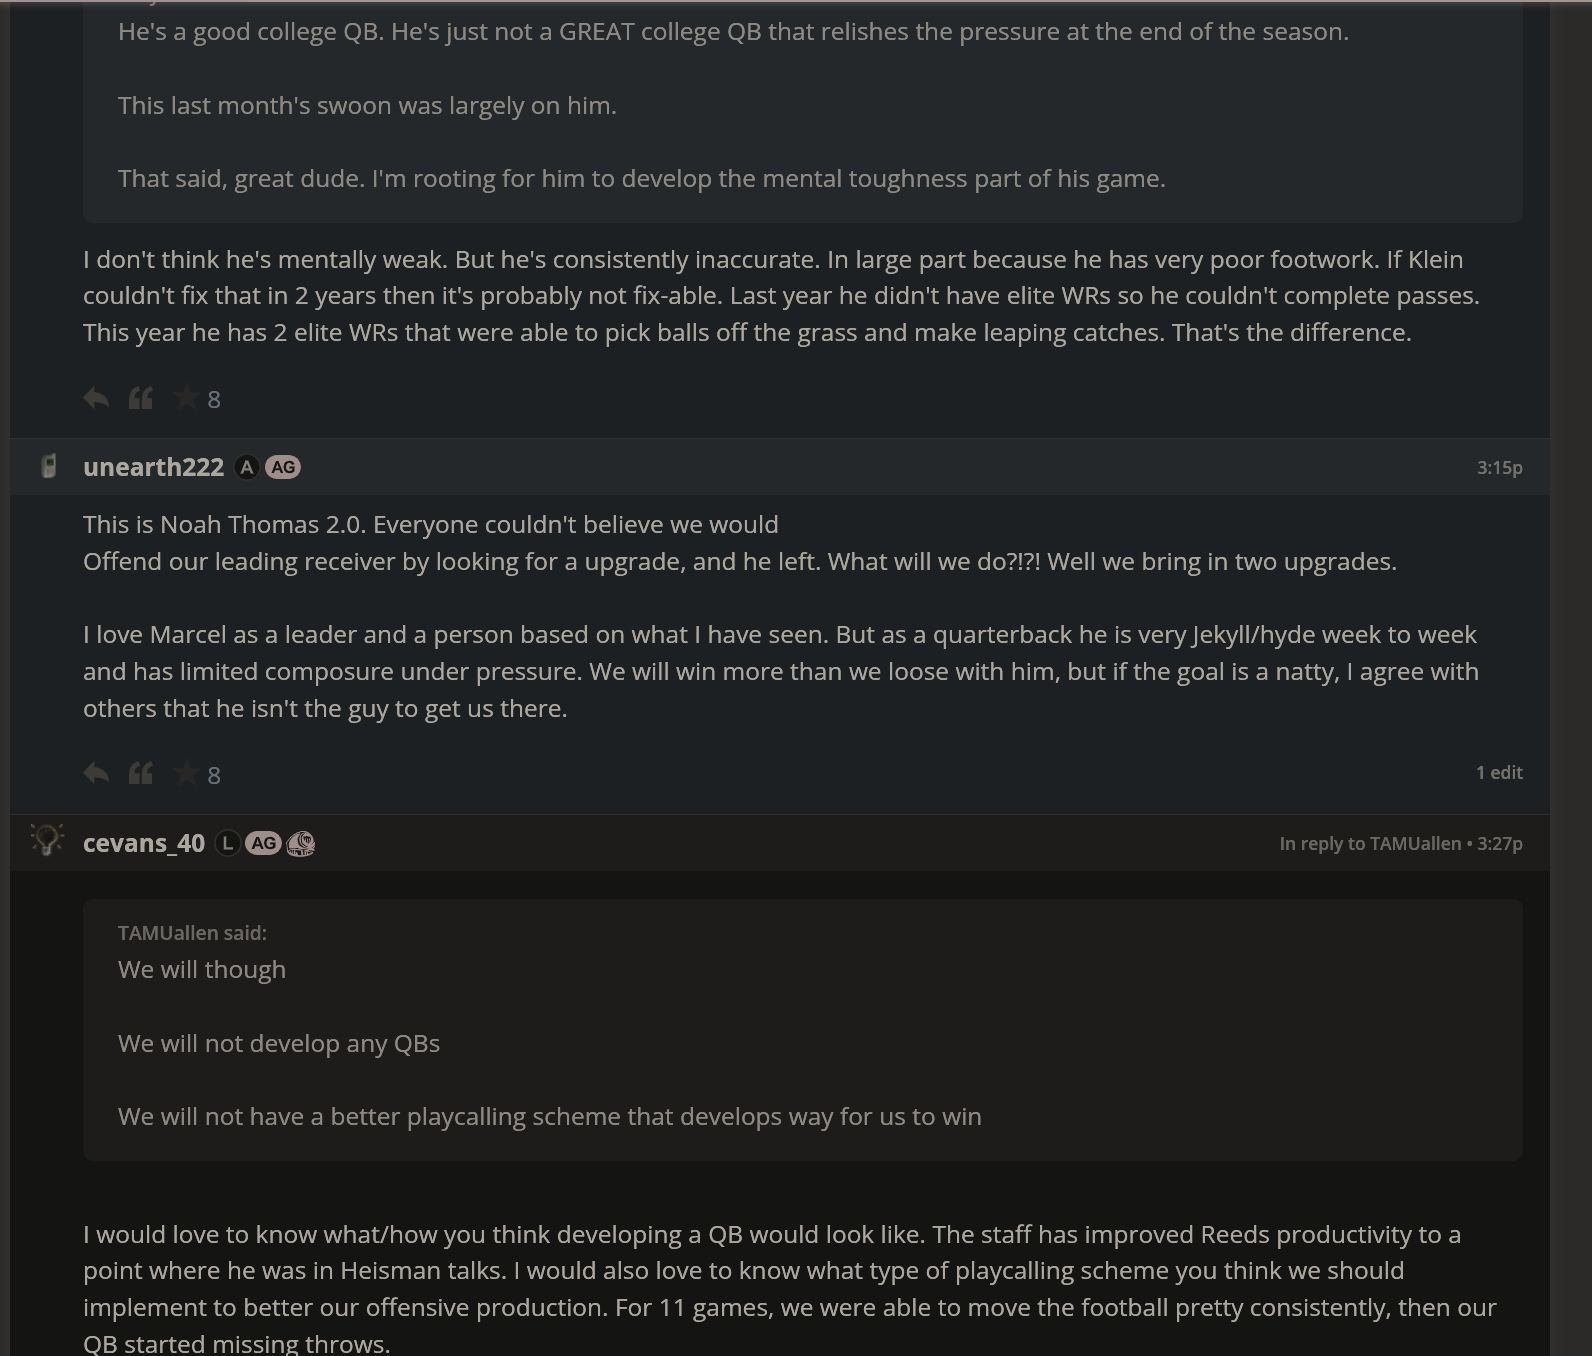Quote the post about poor footwork
Image resolution: width=1592 pixels, height=1356 pixels.
click(x=141, y=398)
